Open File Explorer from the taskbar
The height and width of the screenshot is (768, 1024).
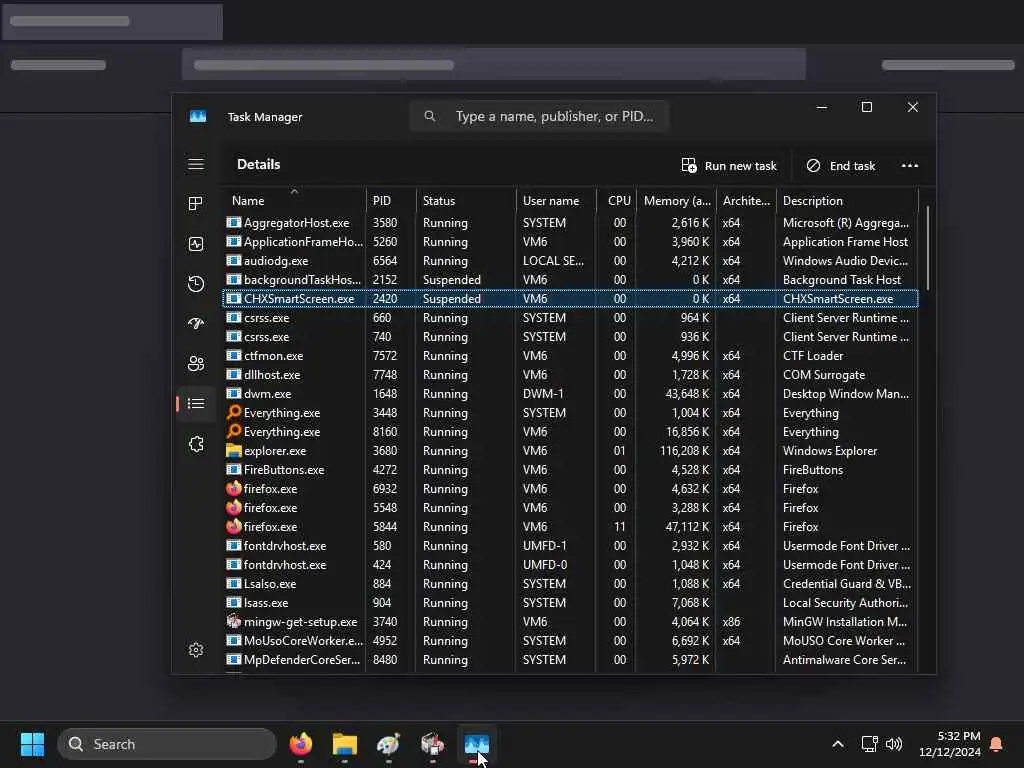345,744
